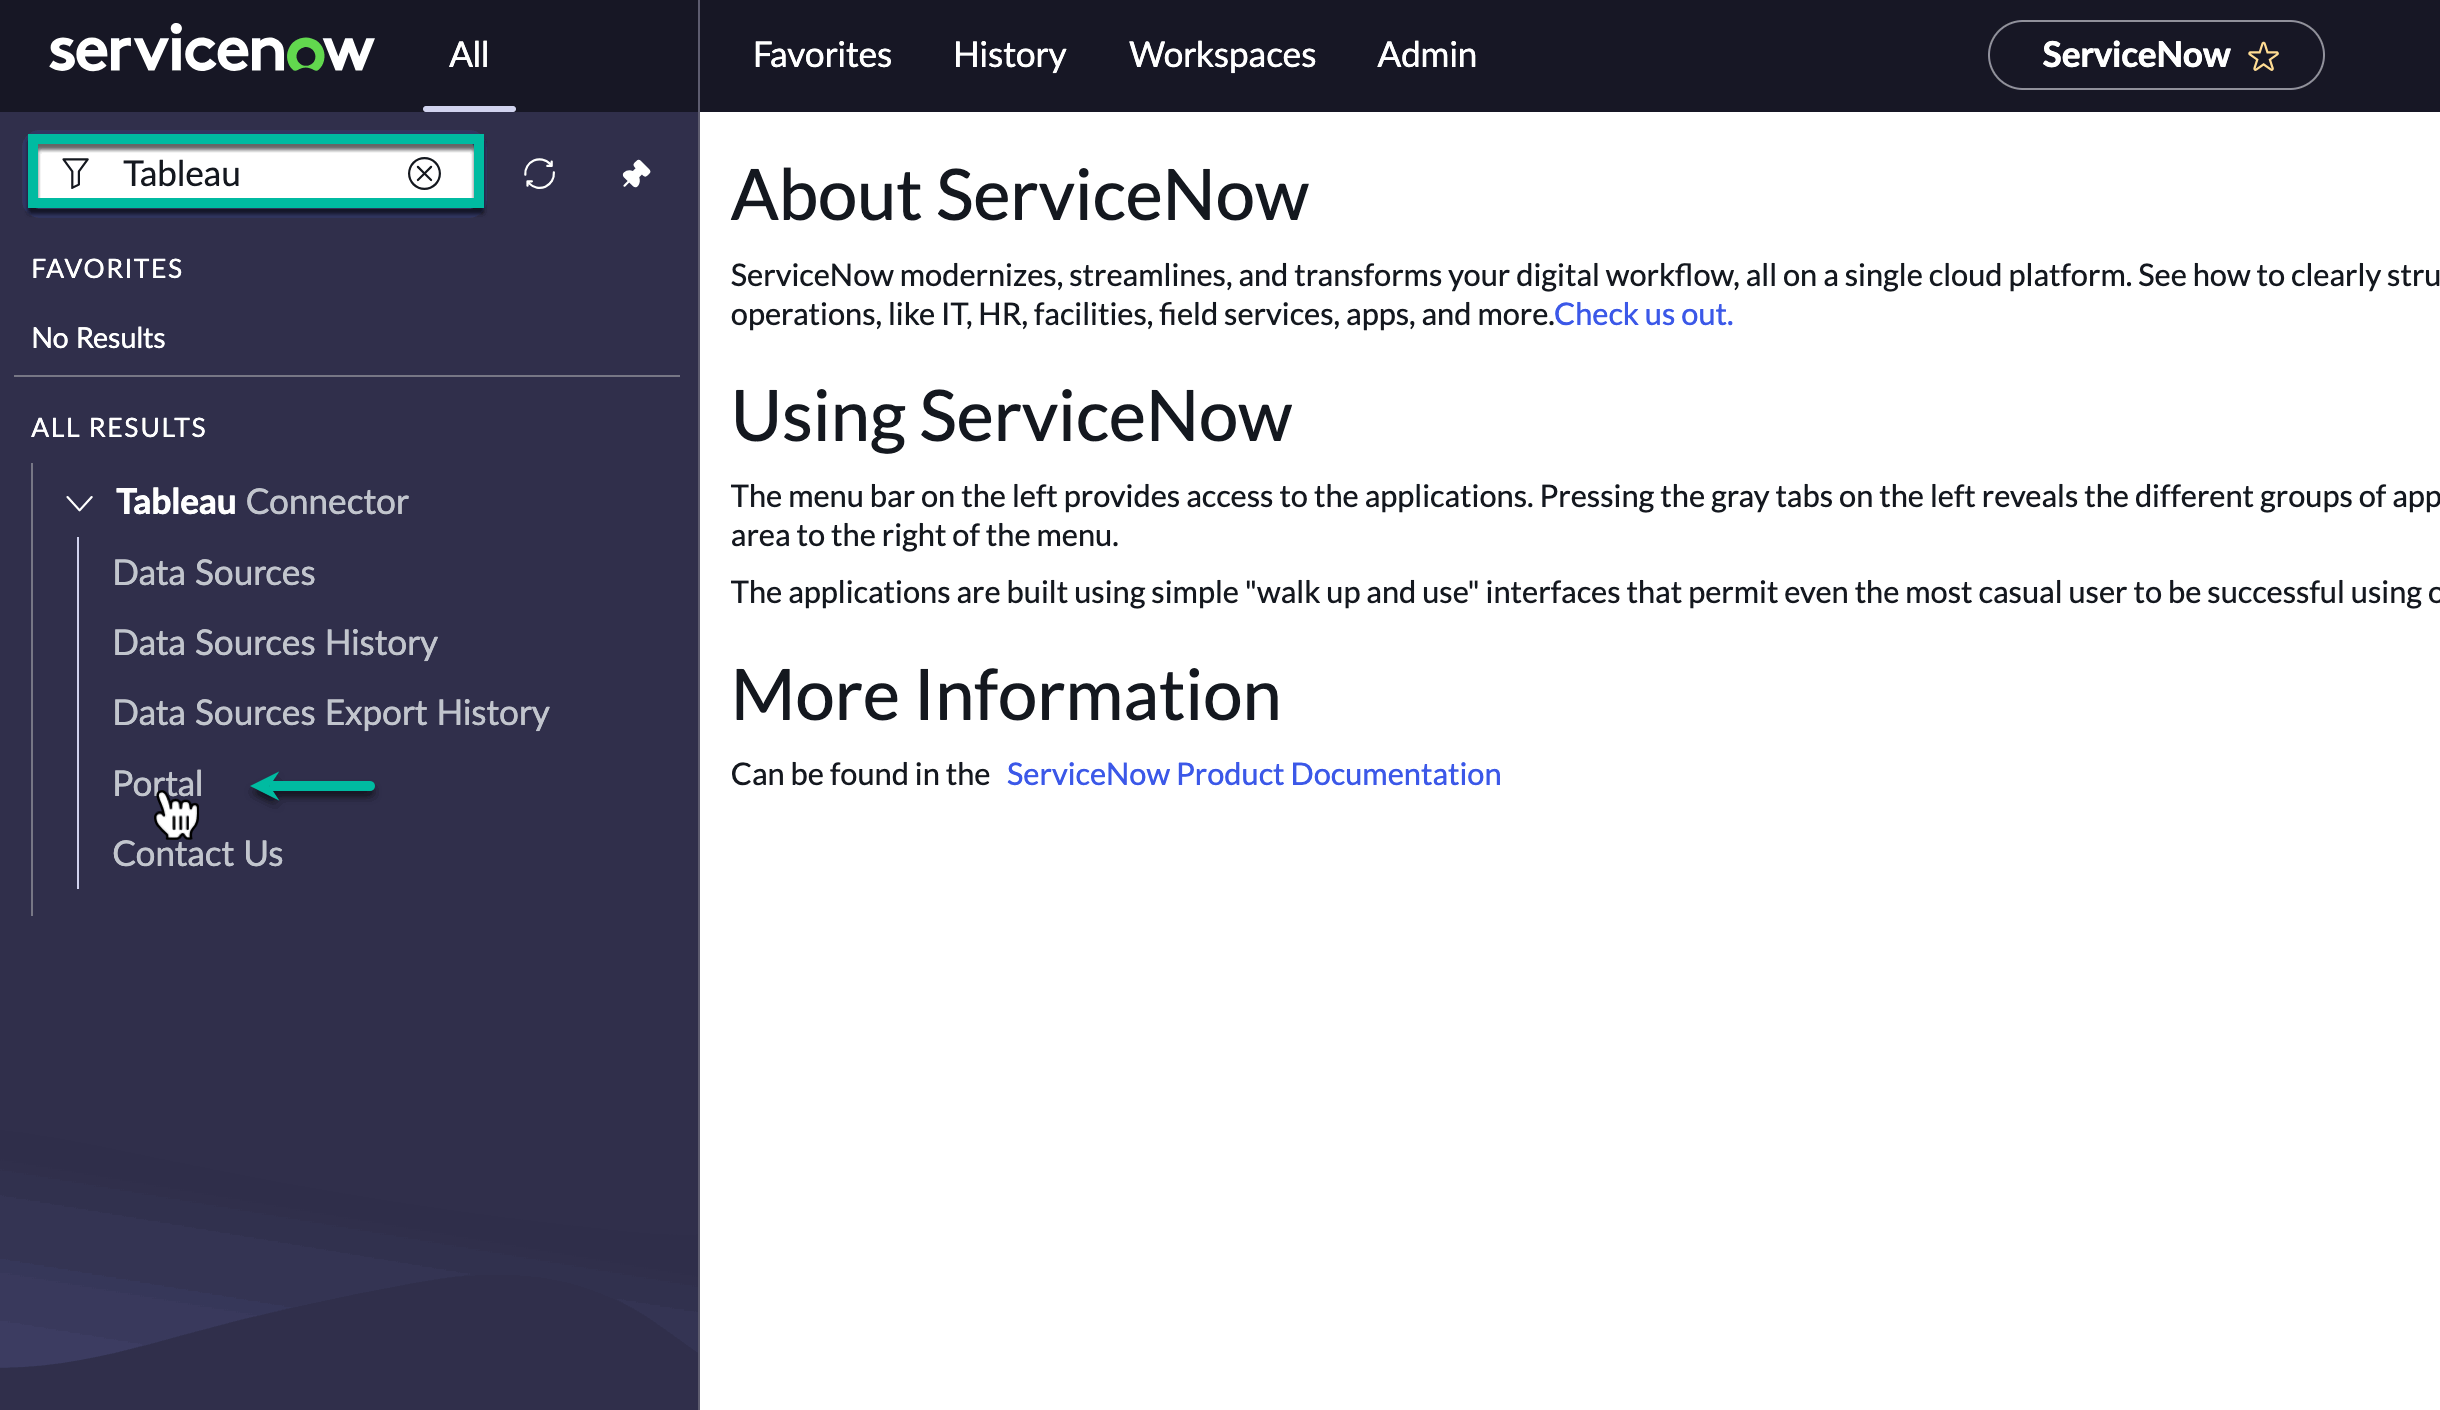Image resolution: width=2440 pixels, height=1410 pixels.
Task: Open the Contact Us page
Action: 197,852
